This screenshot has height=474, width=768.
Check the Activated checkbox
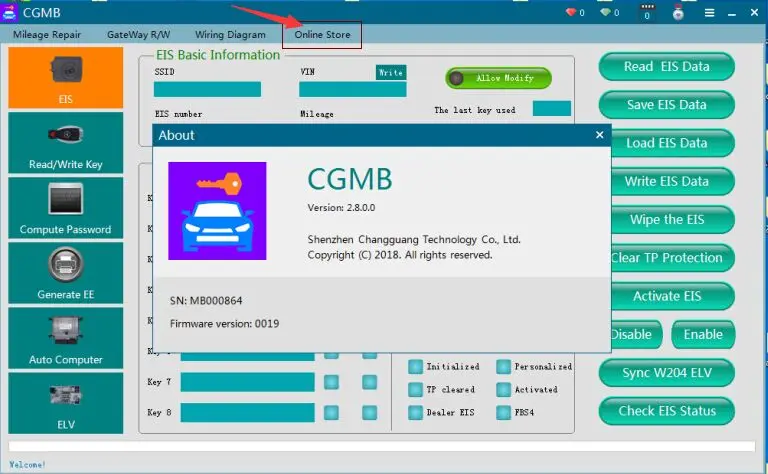504,389
